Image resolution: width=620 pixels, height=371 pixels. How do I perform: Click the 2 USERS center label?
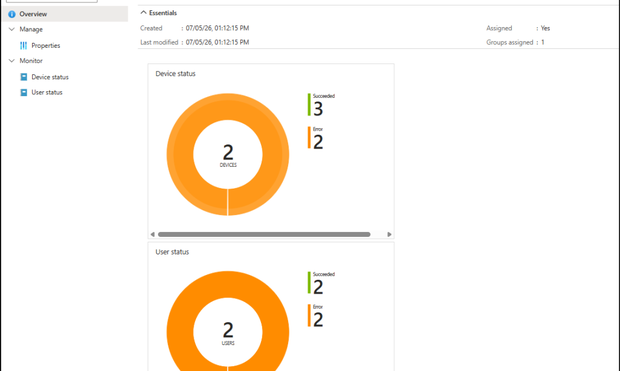coord(228,333)
